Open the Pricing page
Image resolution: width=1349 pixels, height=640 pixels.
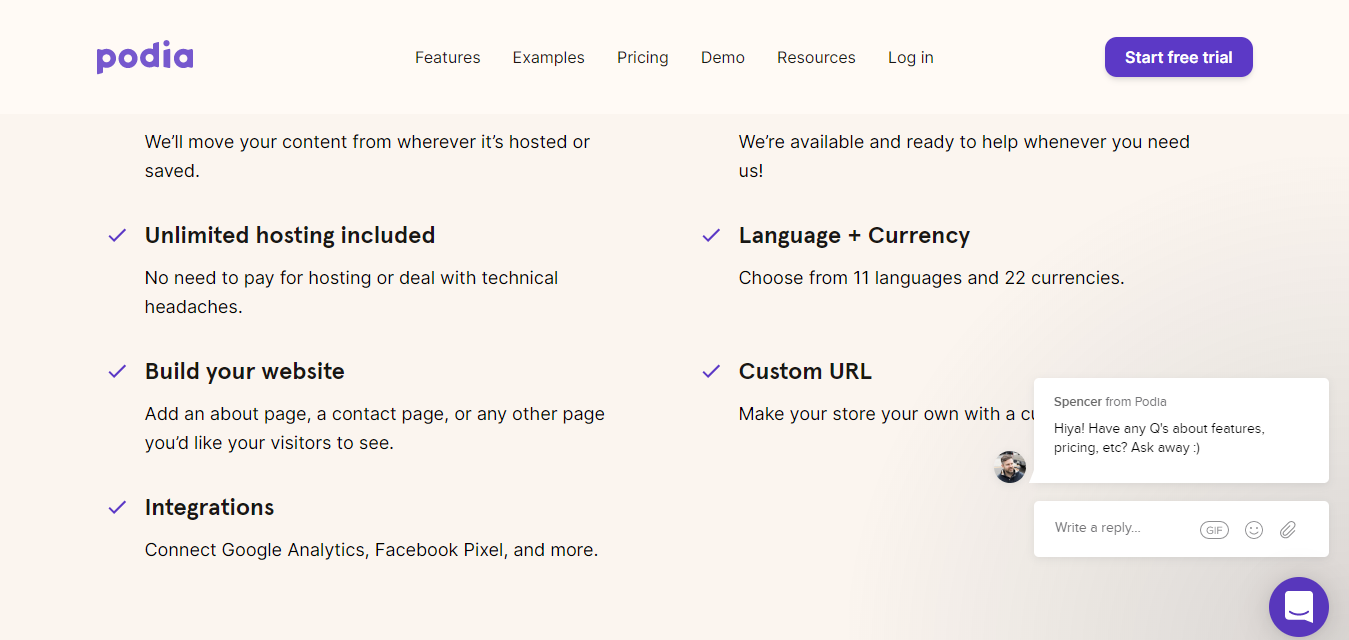(x=642, y=58)
